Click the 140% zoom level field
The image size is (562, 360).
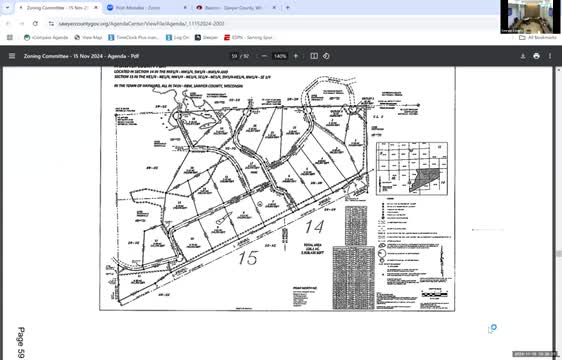(x=280, y=56)
